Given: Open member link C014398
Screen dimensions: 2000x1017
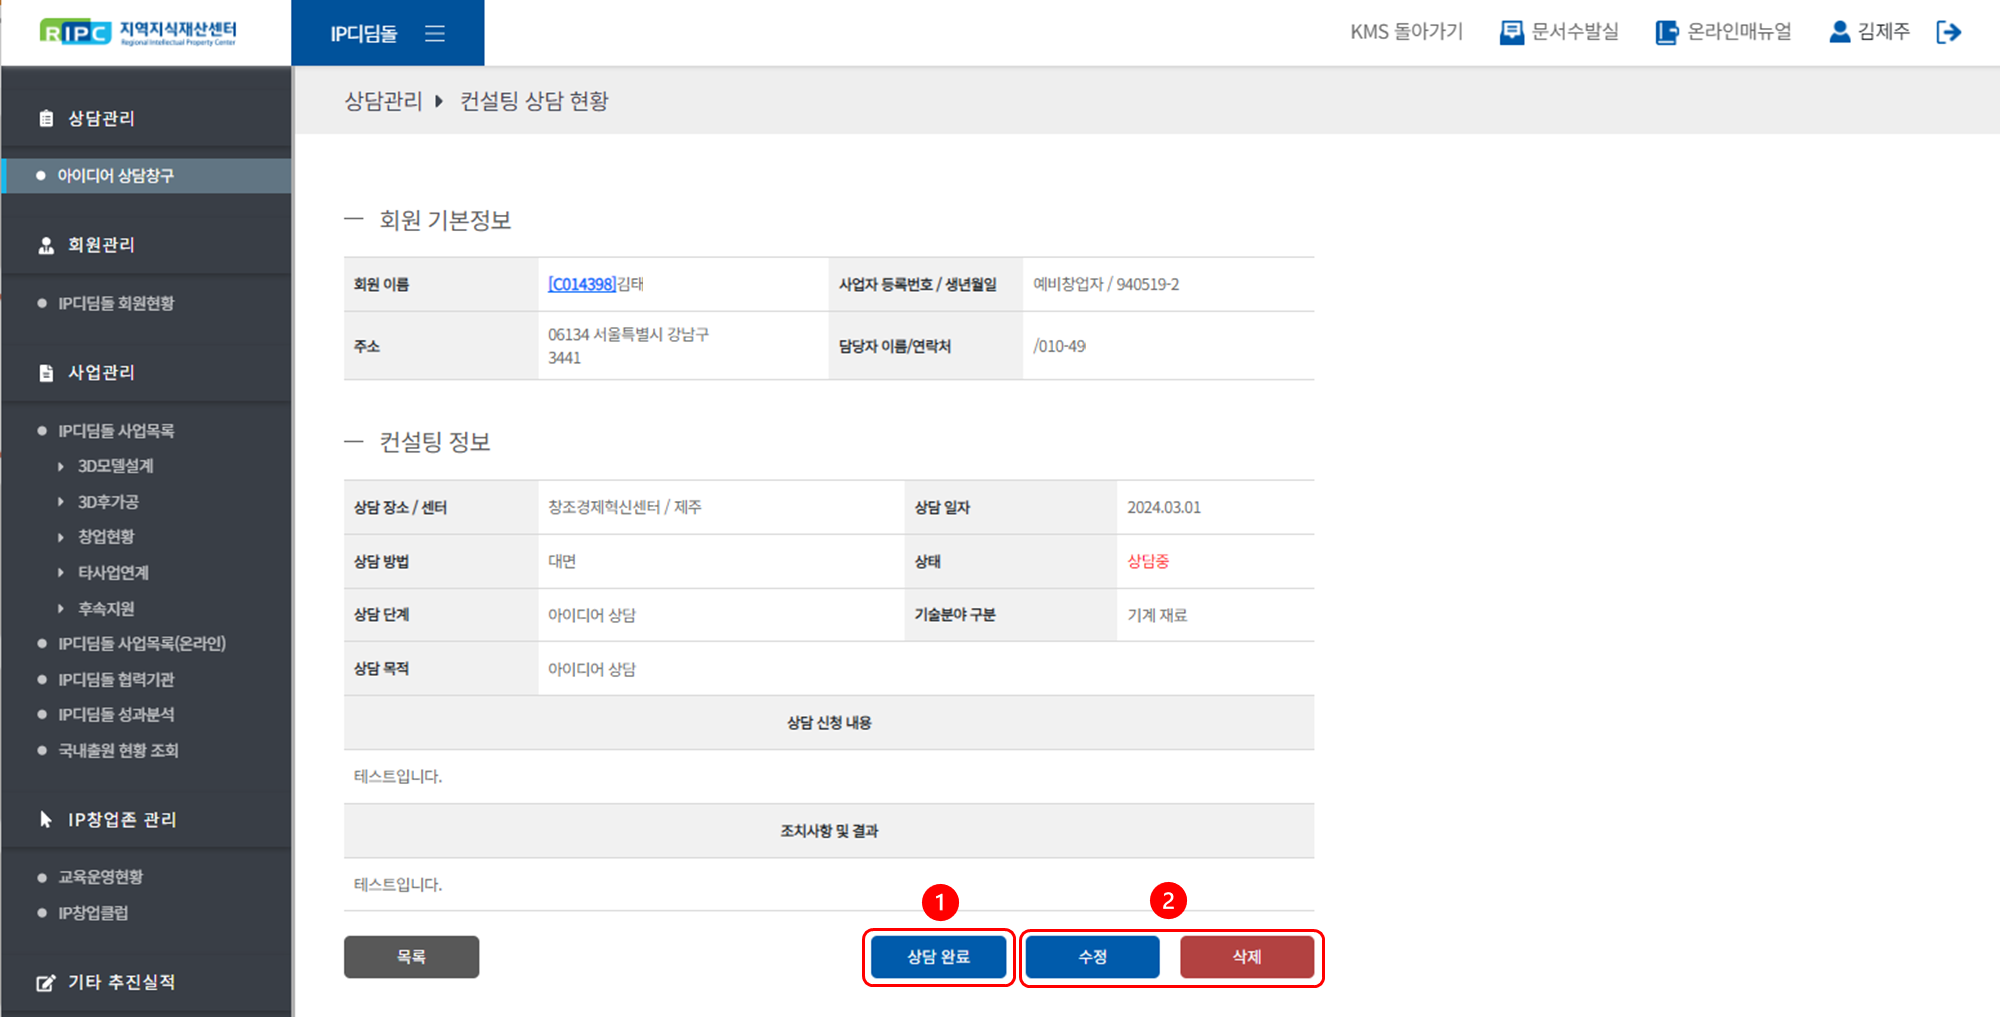Looking at the screenshot, I should (581, 284).
